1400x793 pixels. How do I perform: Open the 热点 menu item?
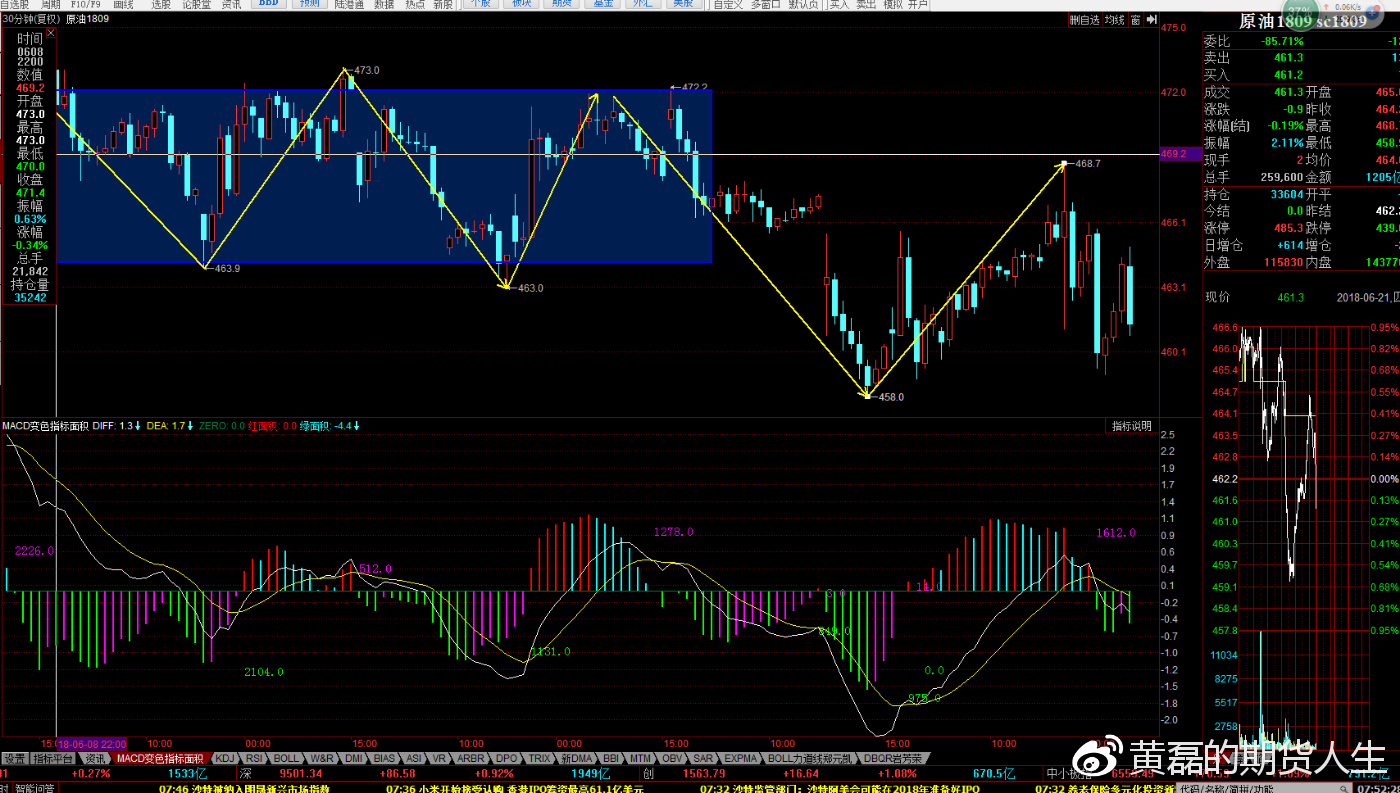point(414,4)
